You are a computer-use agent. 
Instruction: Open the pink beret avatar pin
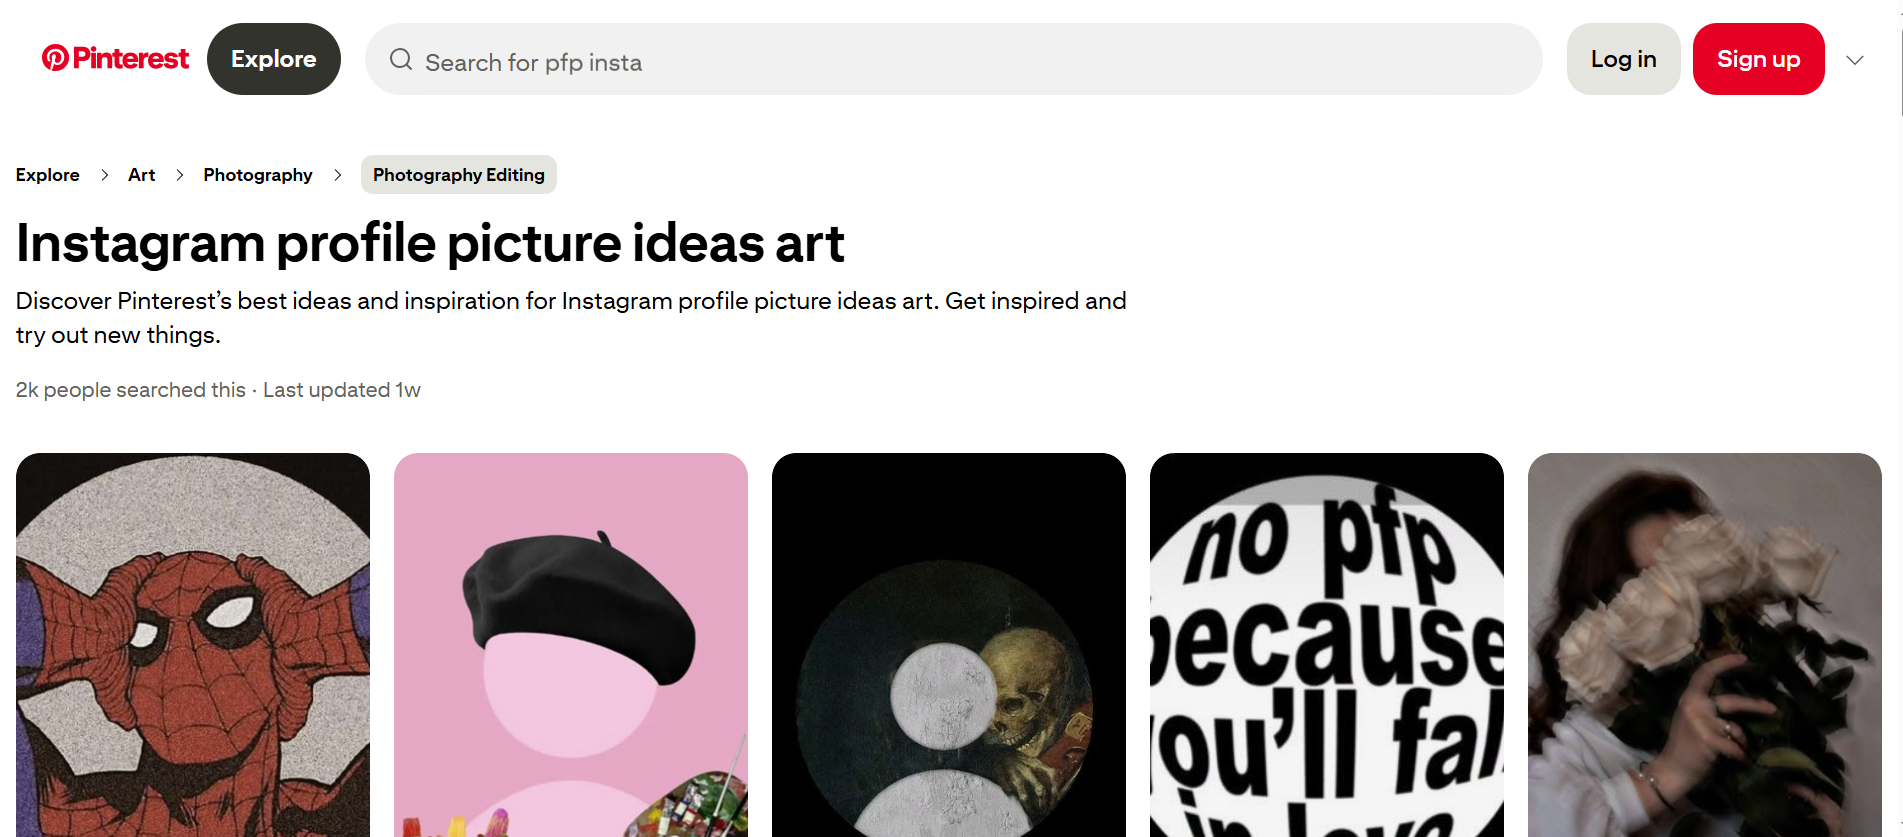pos(570,645)
